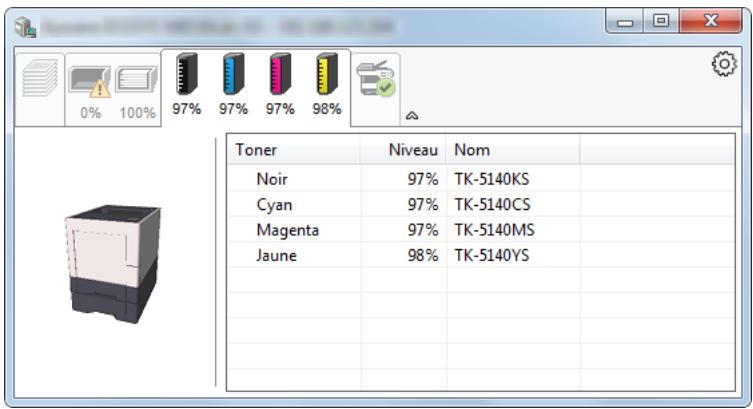Click the 97% level in Noir row

point(423,179)
